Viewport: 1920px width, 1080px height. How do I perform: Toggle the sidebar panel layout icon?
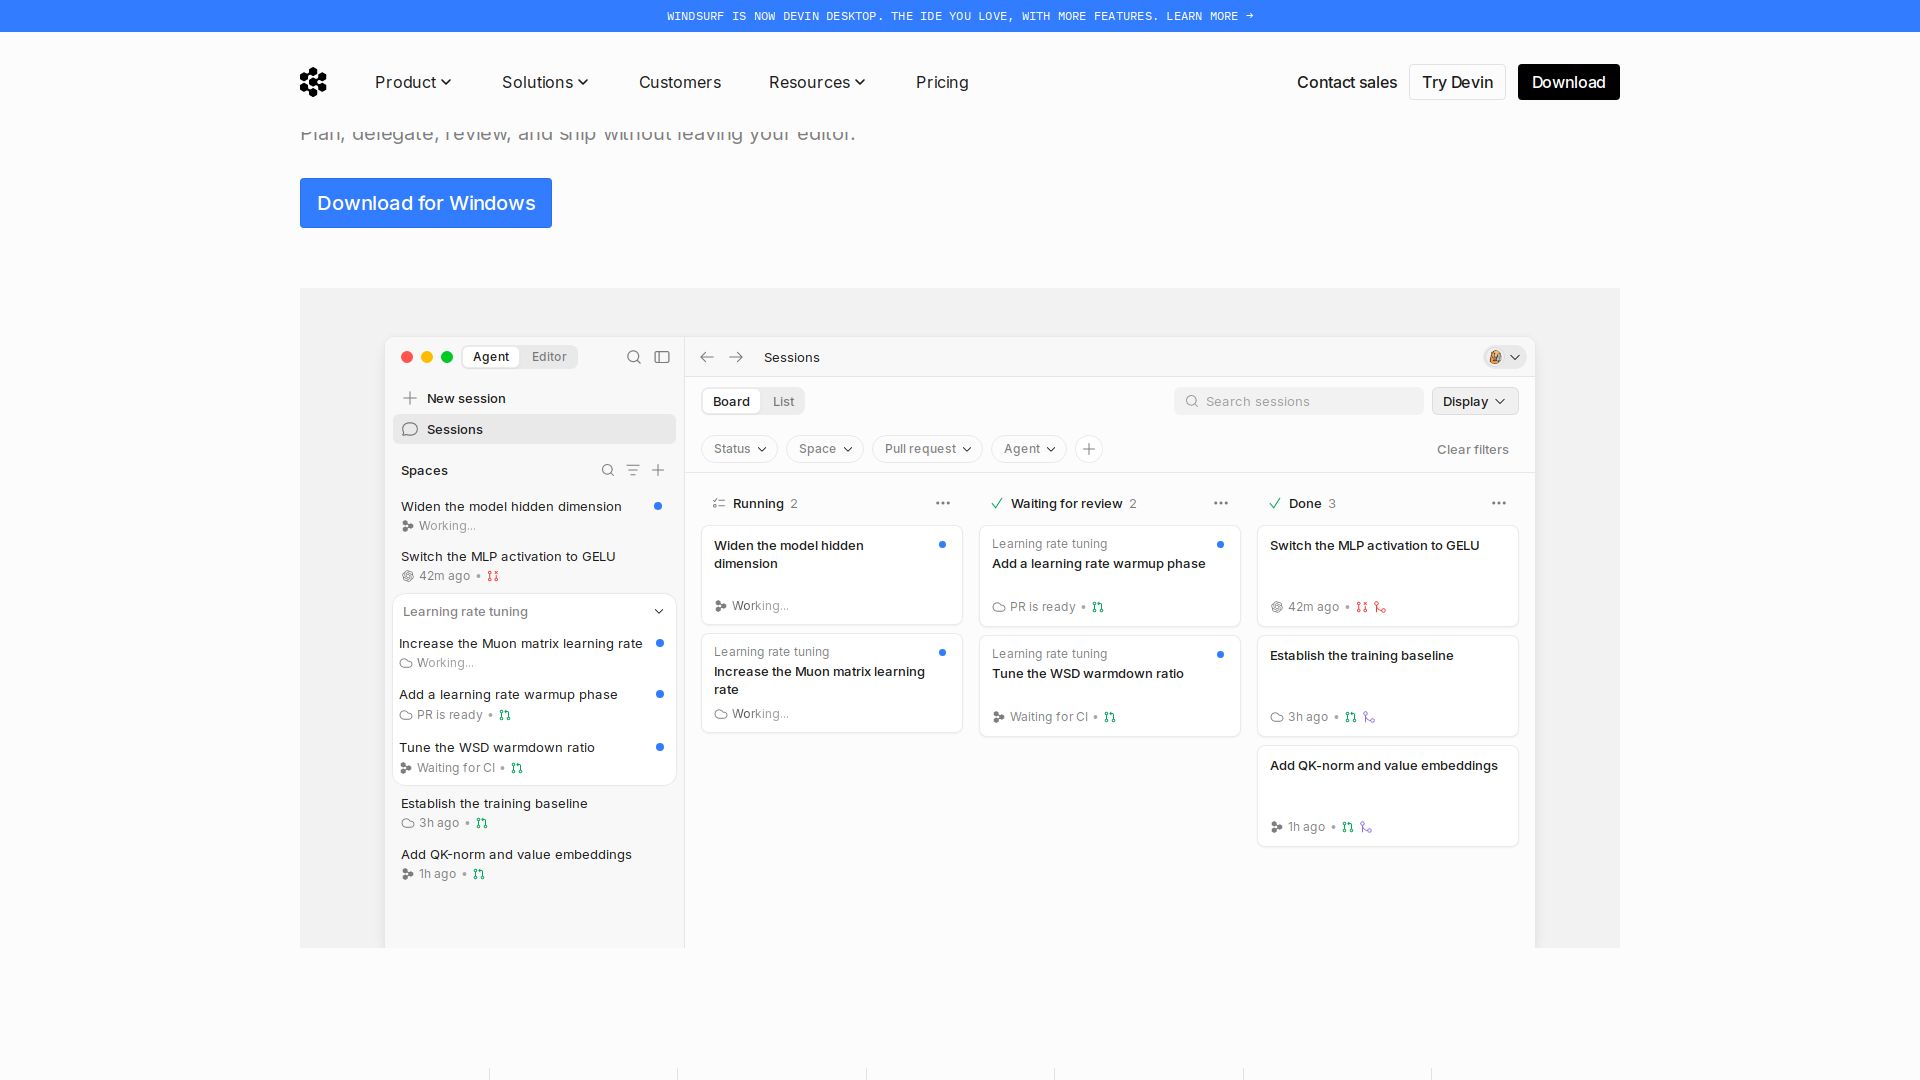coord(662,357)
